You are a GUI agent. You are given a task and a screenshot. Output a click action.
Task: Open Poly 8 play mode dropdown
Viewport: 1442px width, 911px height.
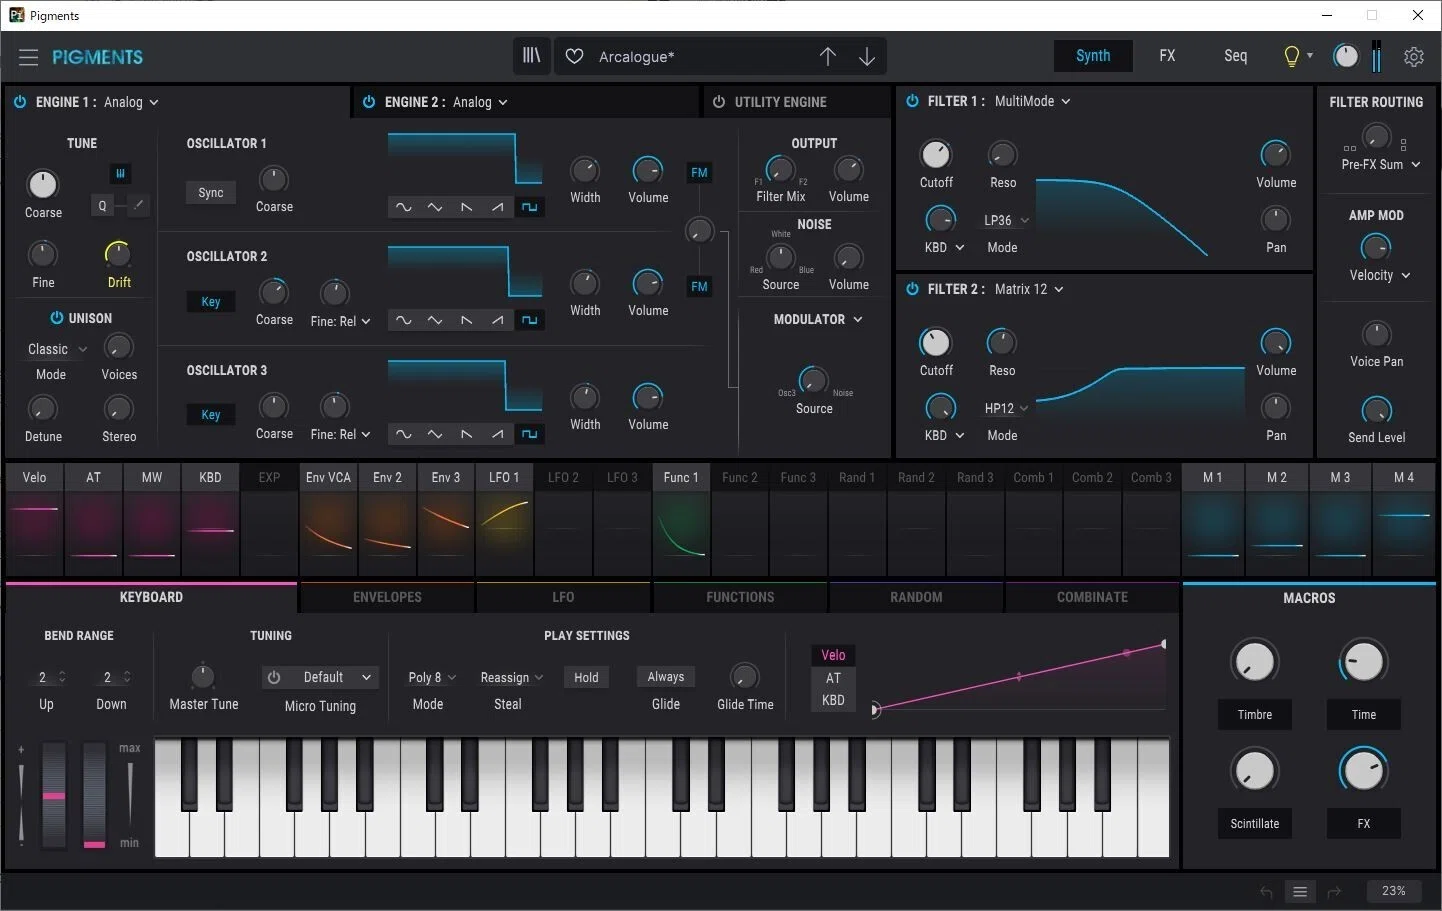click(x=432, y=677)
